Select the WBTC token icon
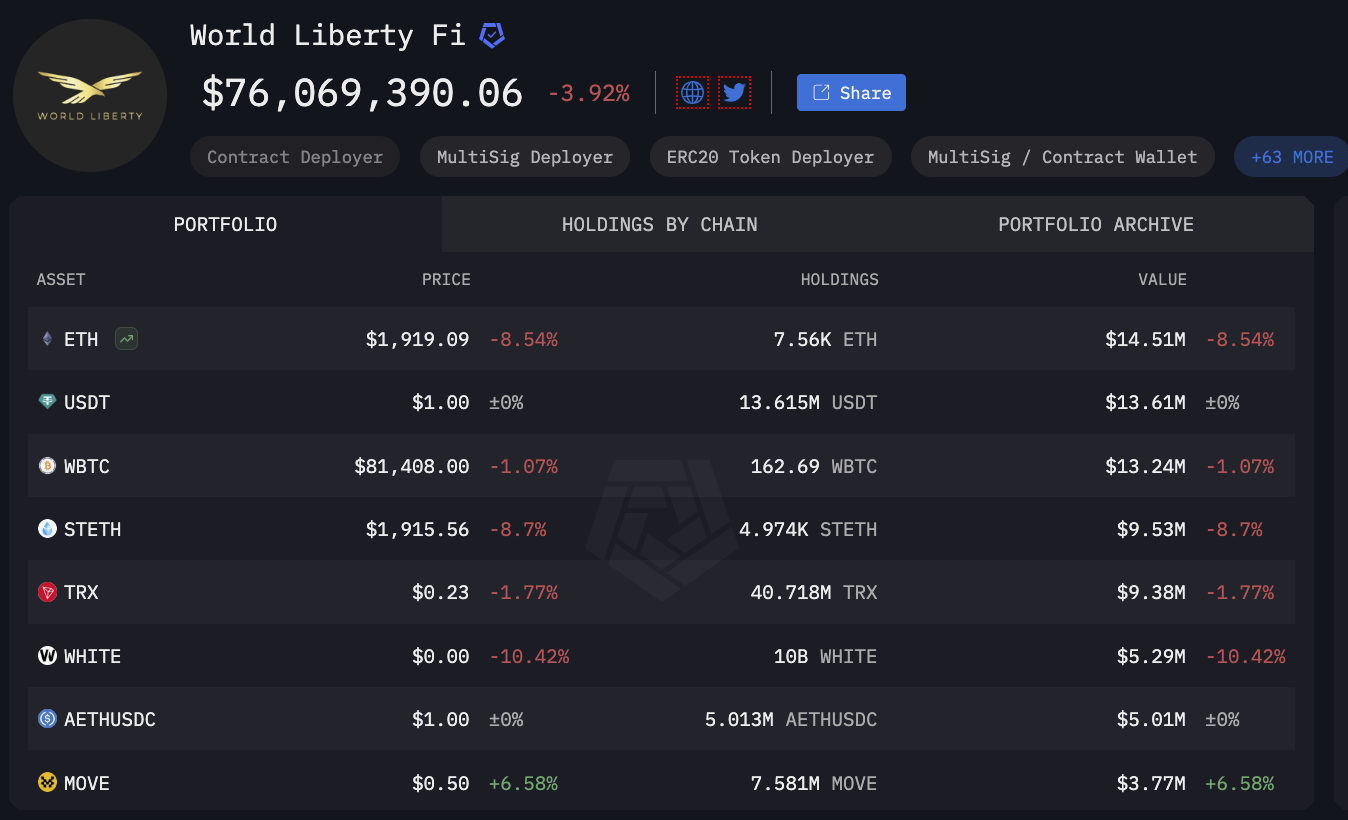 click(47, 465)
